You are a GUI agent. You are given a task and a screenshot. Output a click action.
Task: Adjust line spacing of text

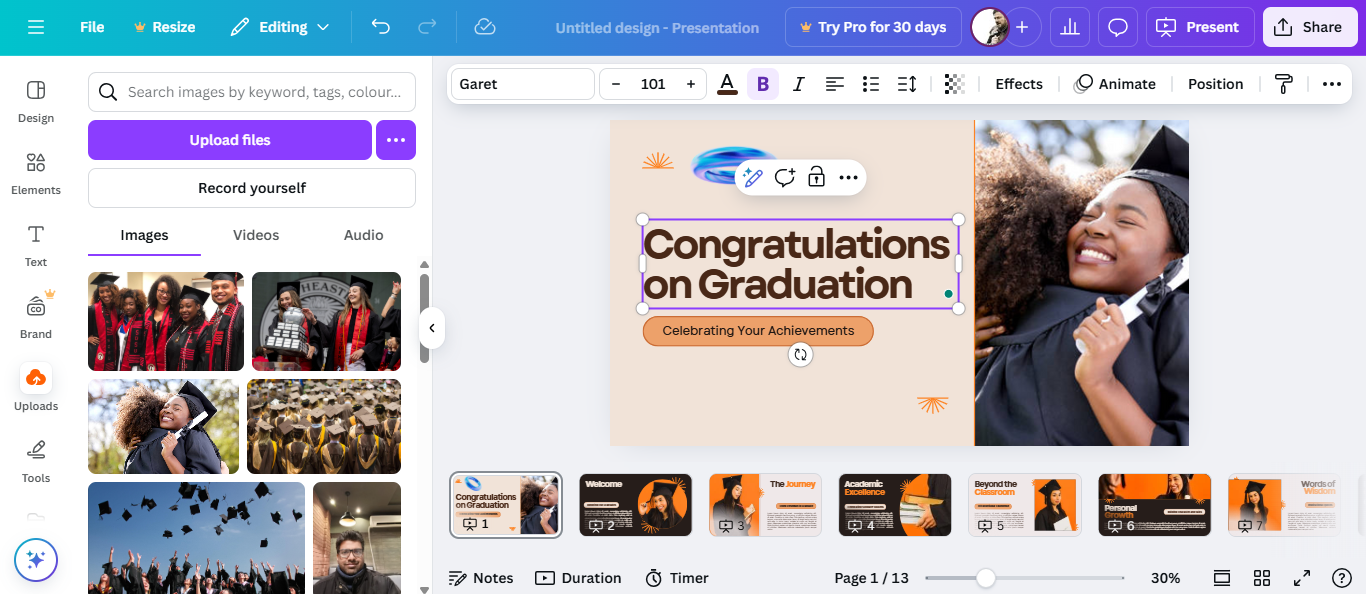pyautogui.click(x=906, y=84)
